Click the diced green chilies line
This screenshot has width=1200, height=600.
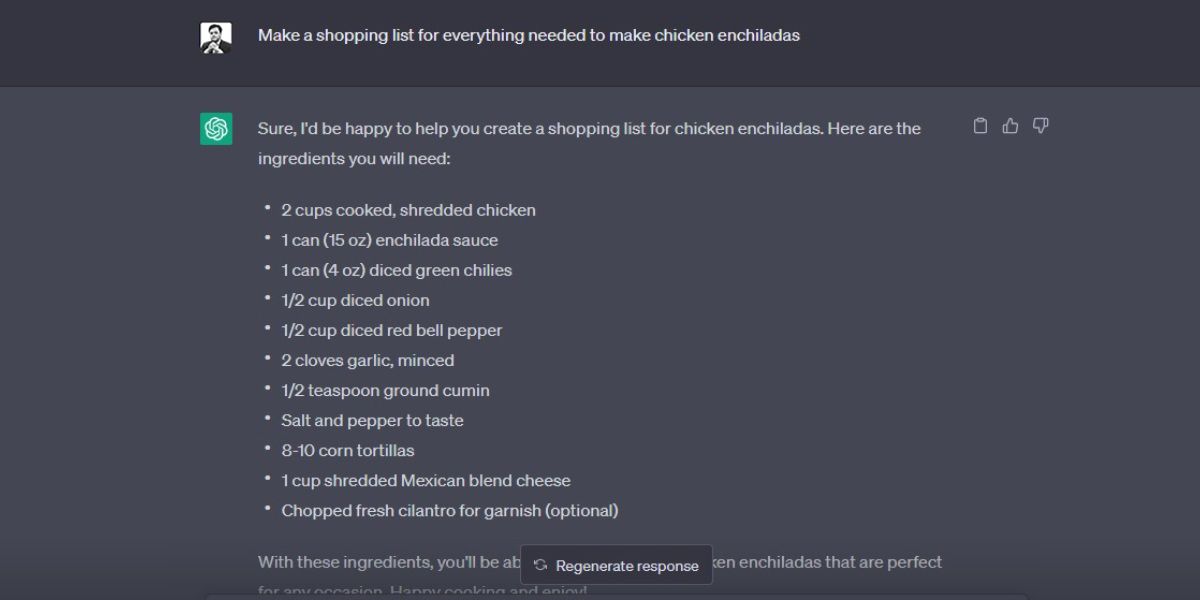point(396,270)
